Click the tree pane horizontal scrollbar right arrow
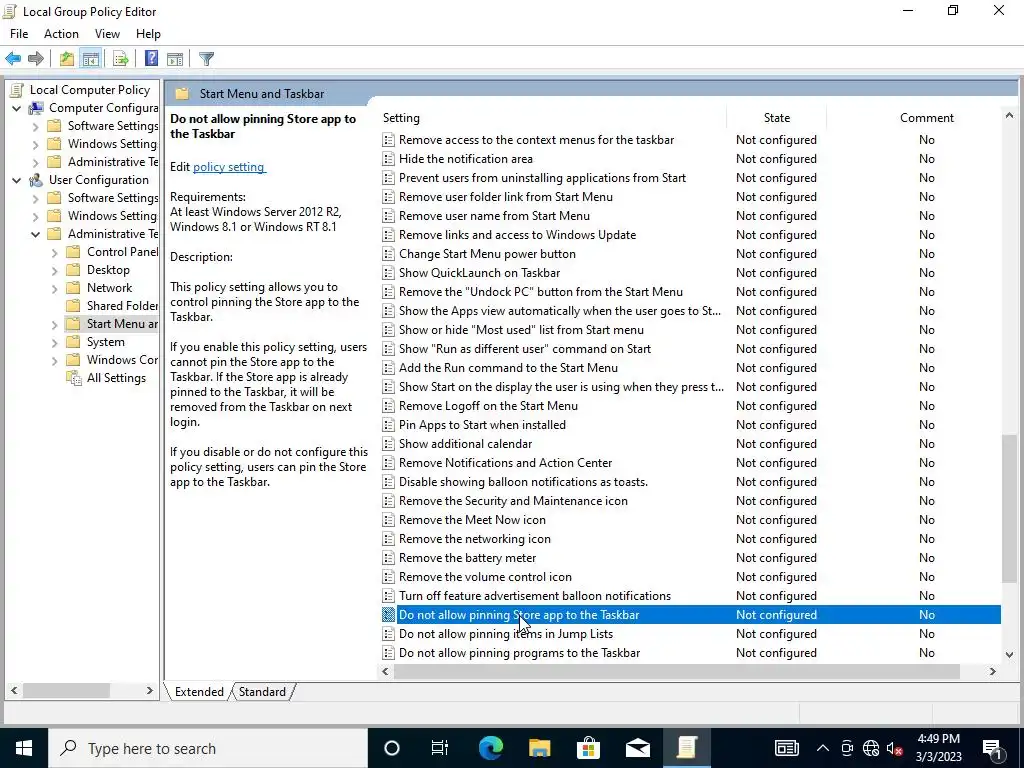Image resolution: width=1024 pixels, height=768 pixels. coord(150,690)
